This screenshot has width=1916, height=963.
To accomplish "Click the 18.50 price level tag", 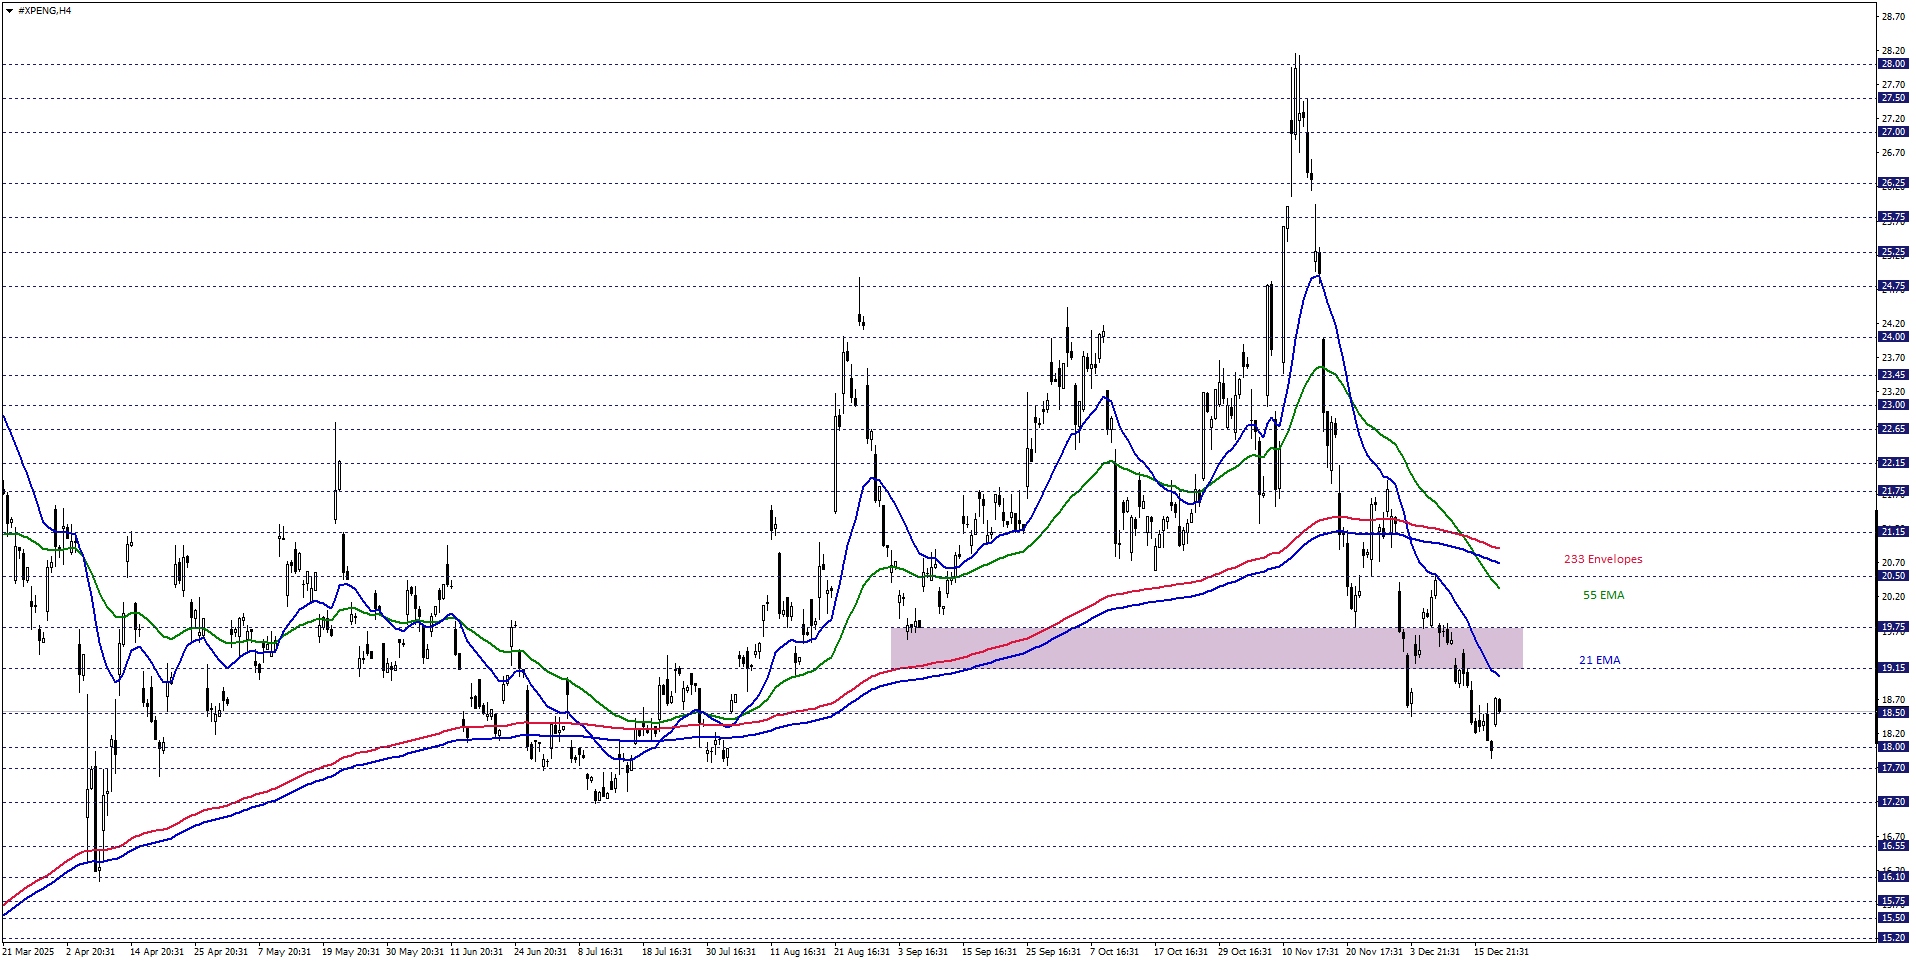I will pos(1892,713).
